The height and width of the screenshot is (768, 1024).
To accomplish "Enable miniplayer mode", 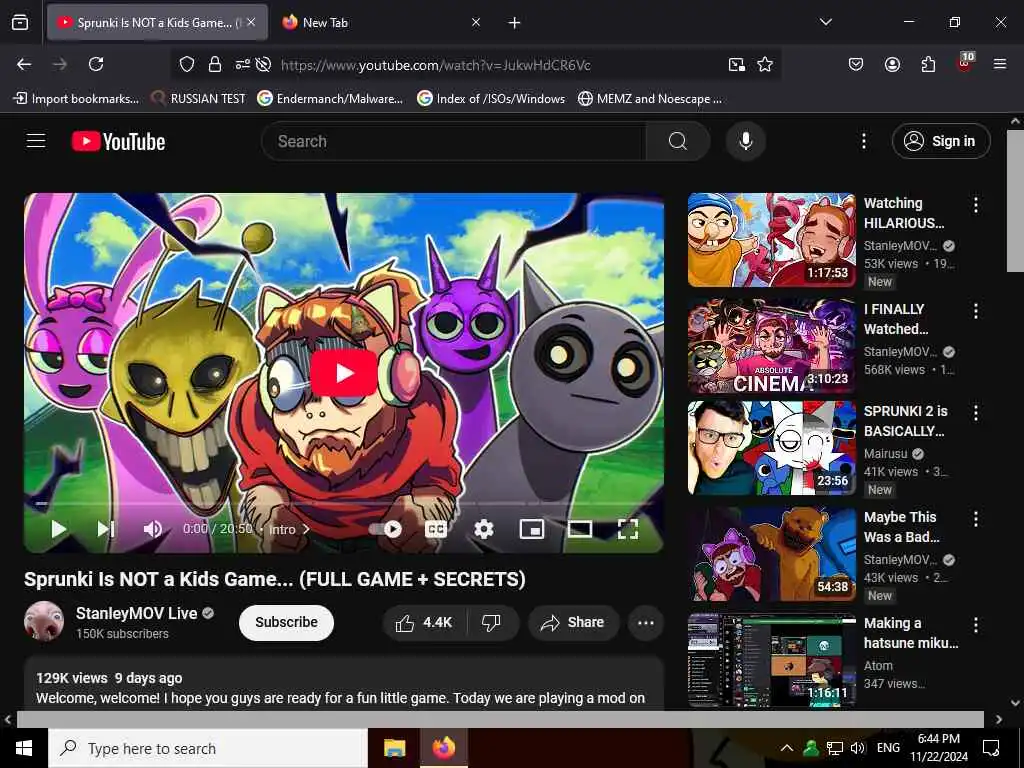I will 532,529.
